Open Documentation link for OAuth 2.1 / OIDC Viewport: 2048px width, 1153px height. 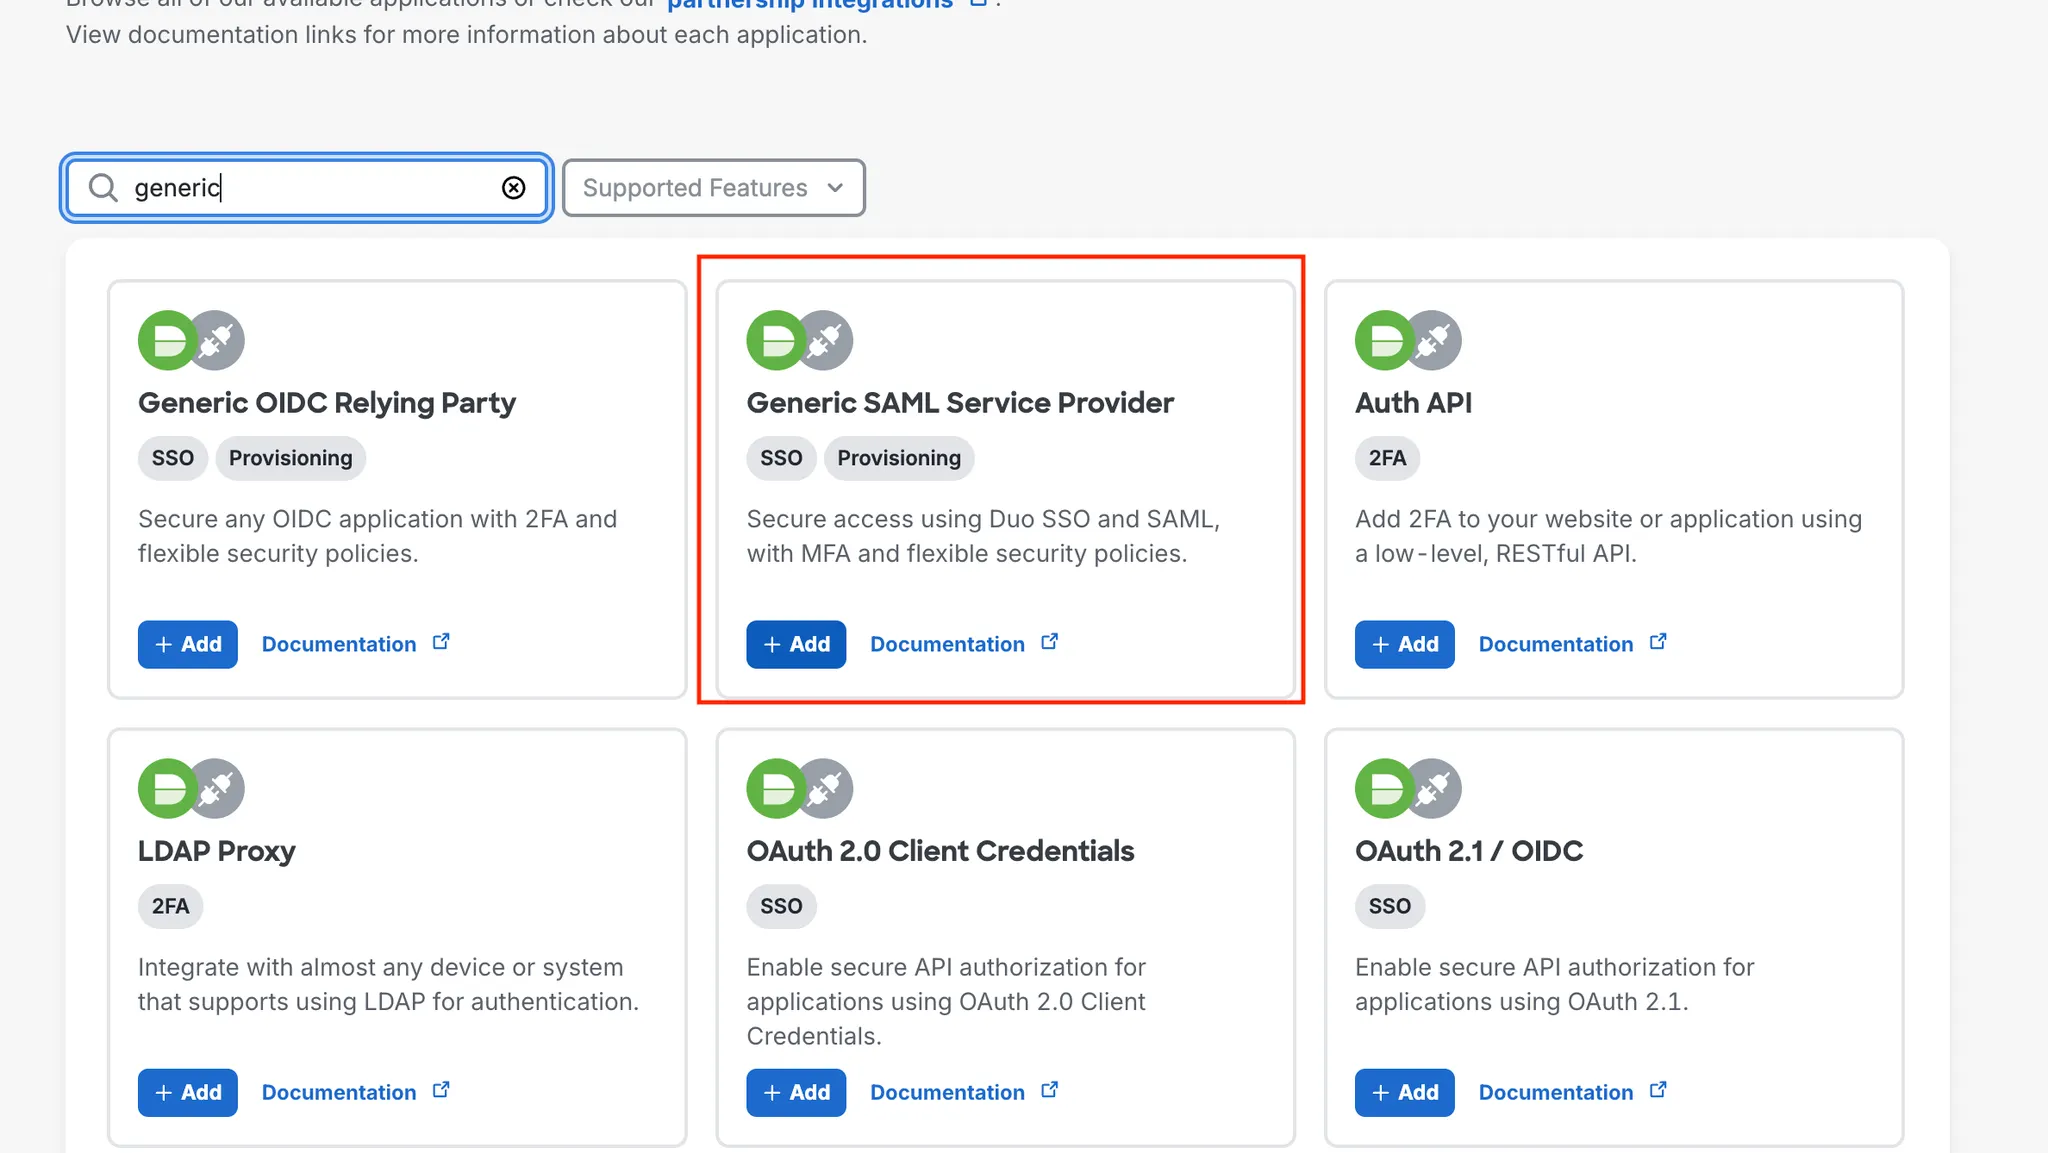[x=1555, y=1092]
